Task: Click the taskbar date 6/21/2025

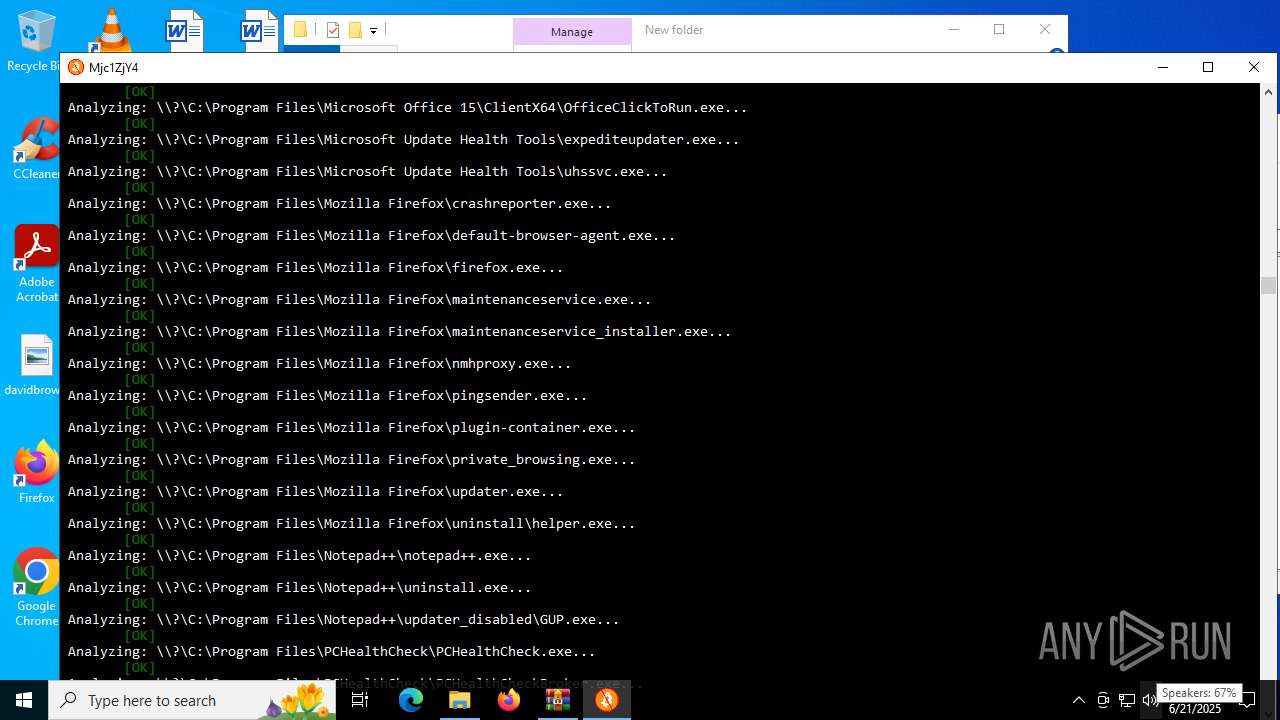Action: click(x=1195, y=708)
